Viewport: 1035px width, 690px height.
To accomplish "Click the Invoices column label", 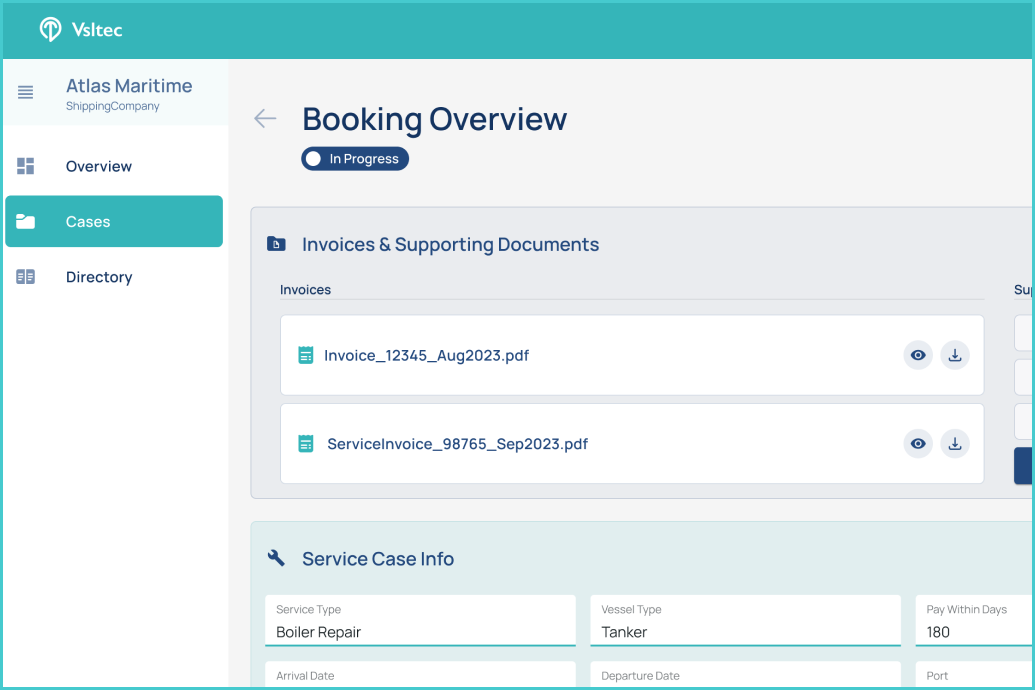I will pos(305,290).
